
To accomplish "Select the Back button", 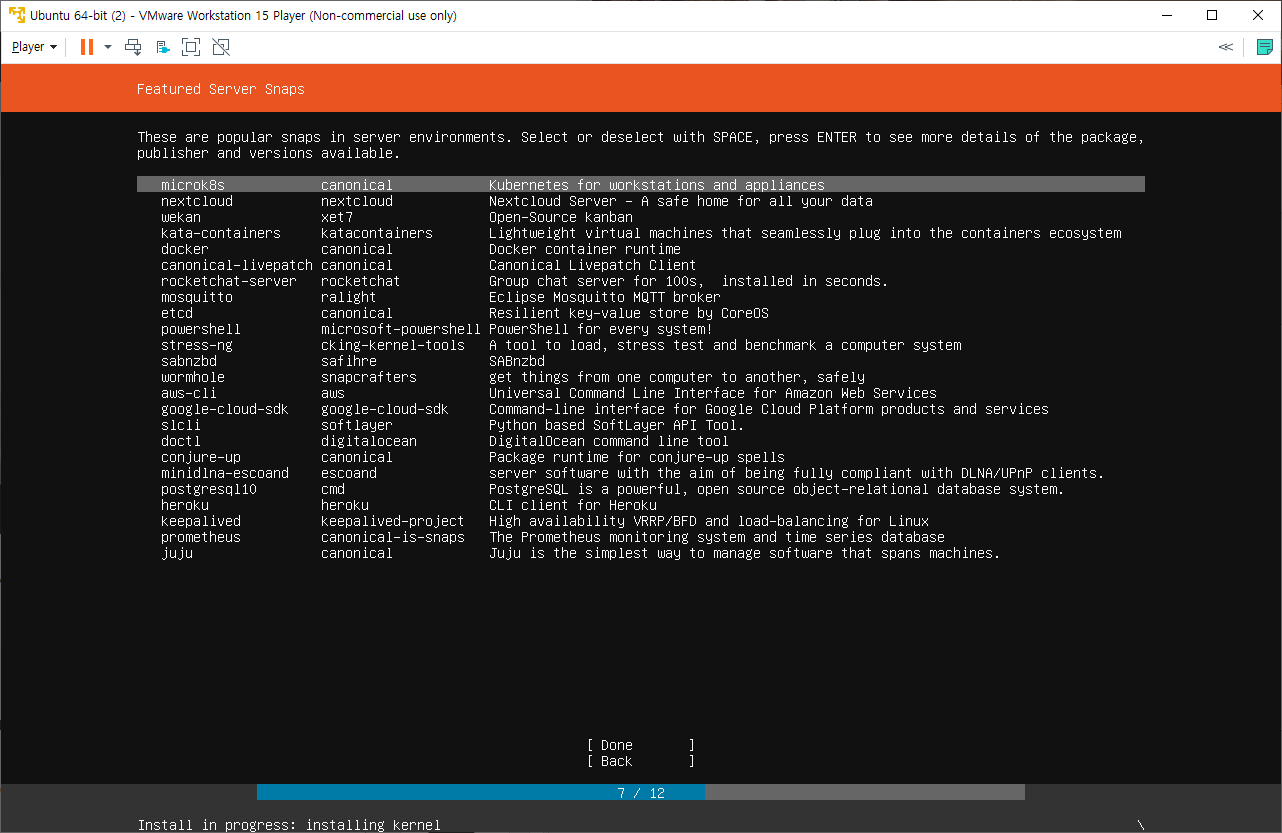I will pos(641,761).
